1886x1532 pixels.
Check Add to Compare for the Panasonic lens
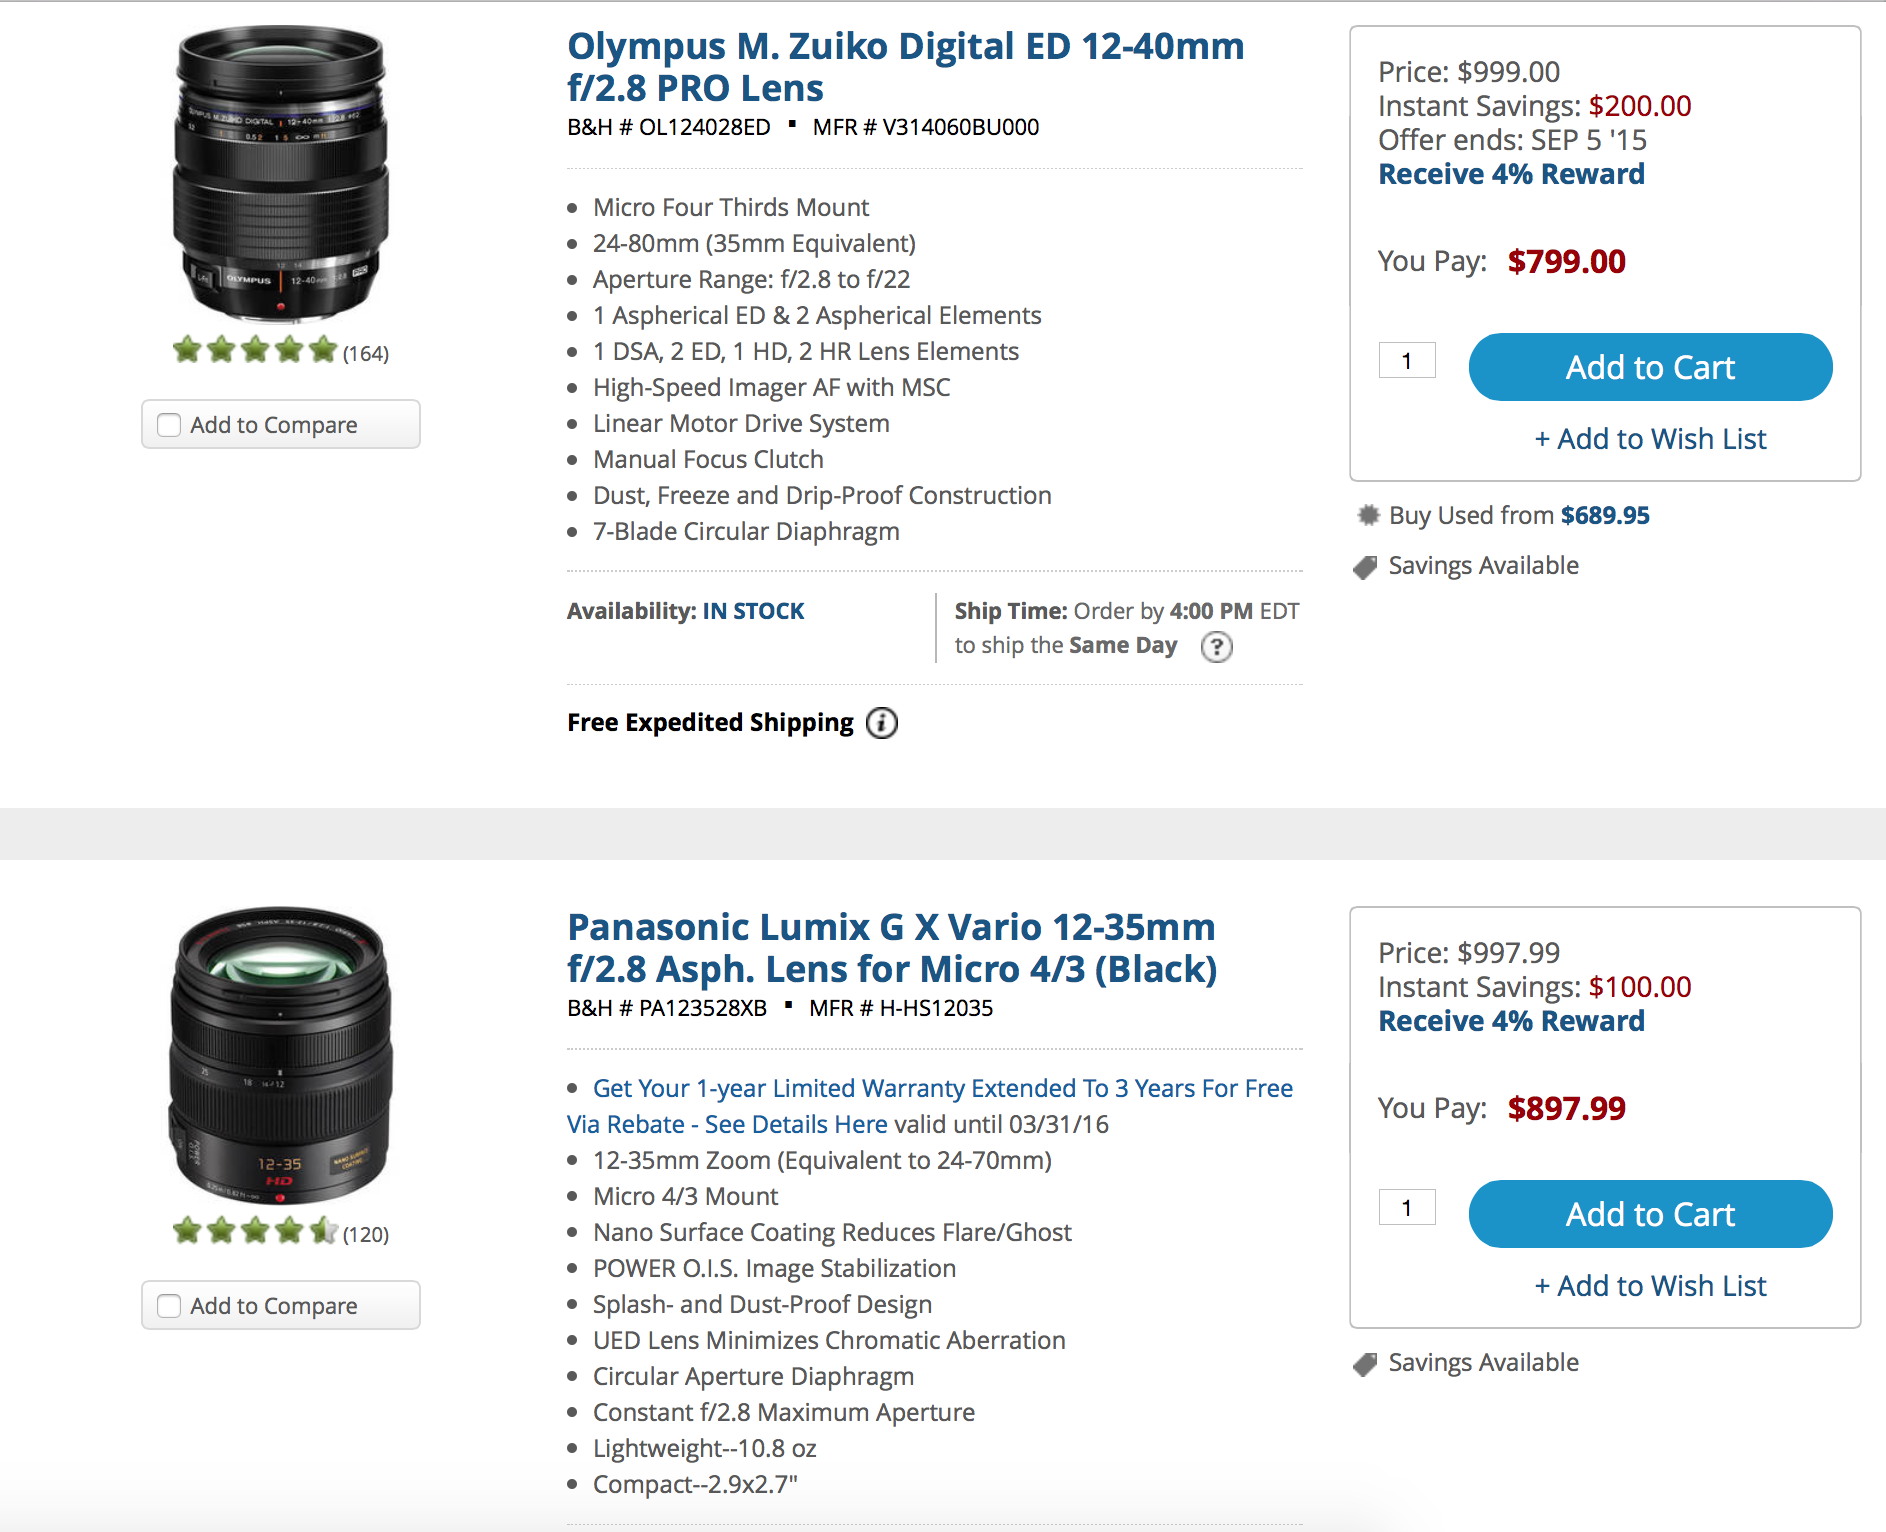170,1306
